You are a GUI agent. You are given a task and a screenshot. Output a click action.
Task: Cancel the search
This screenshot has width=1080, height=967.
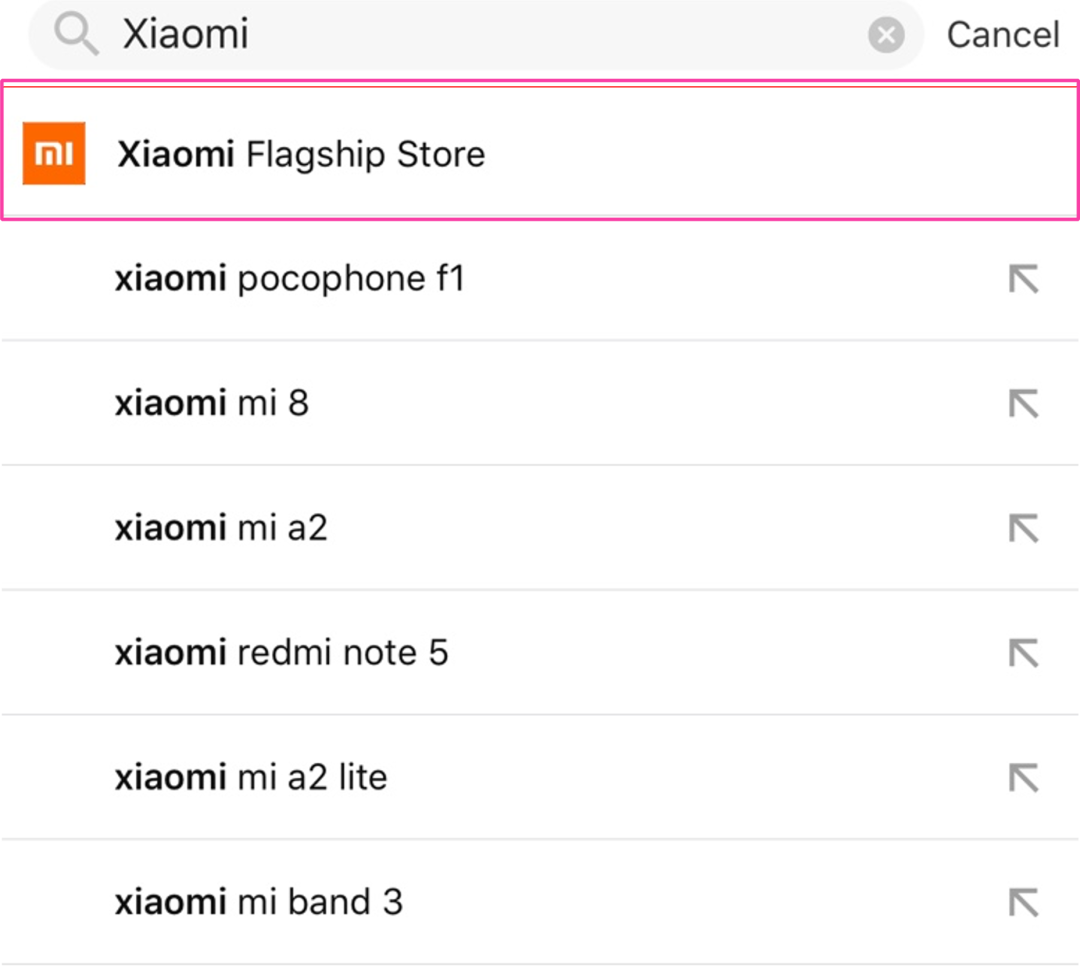(x=1002, y=35)
